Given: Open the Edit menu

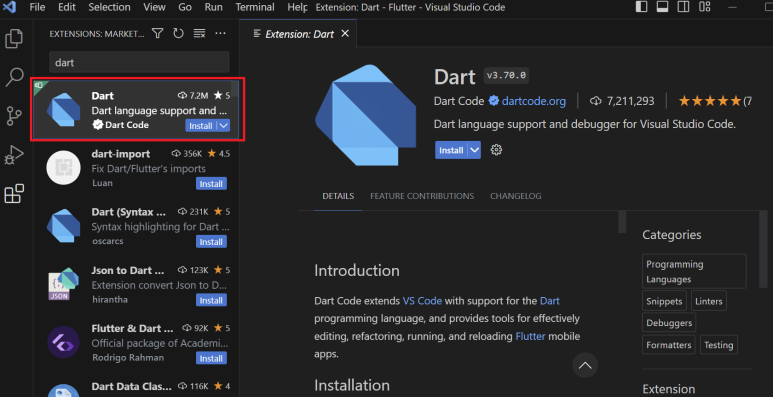Looking at the screenshot, I should click(x=67, y=7).
